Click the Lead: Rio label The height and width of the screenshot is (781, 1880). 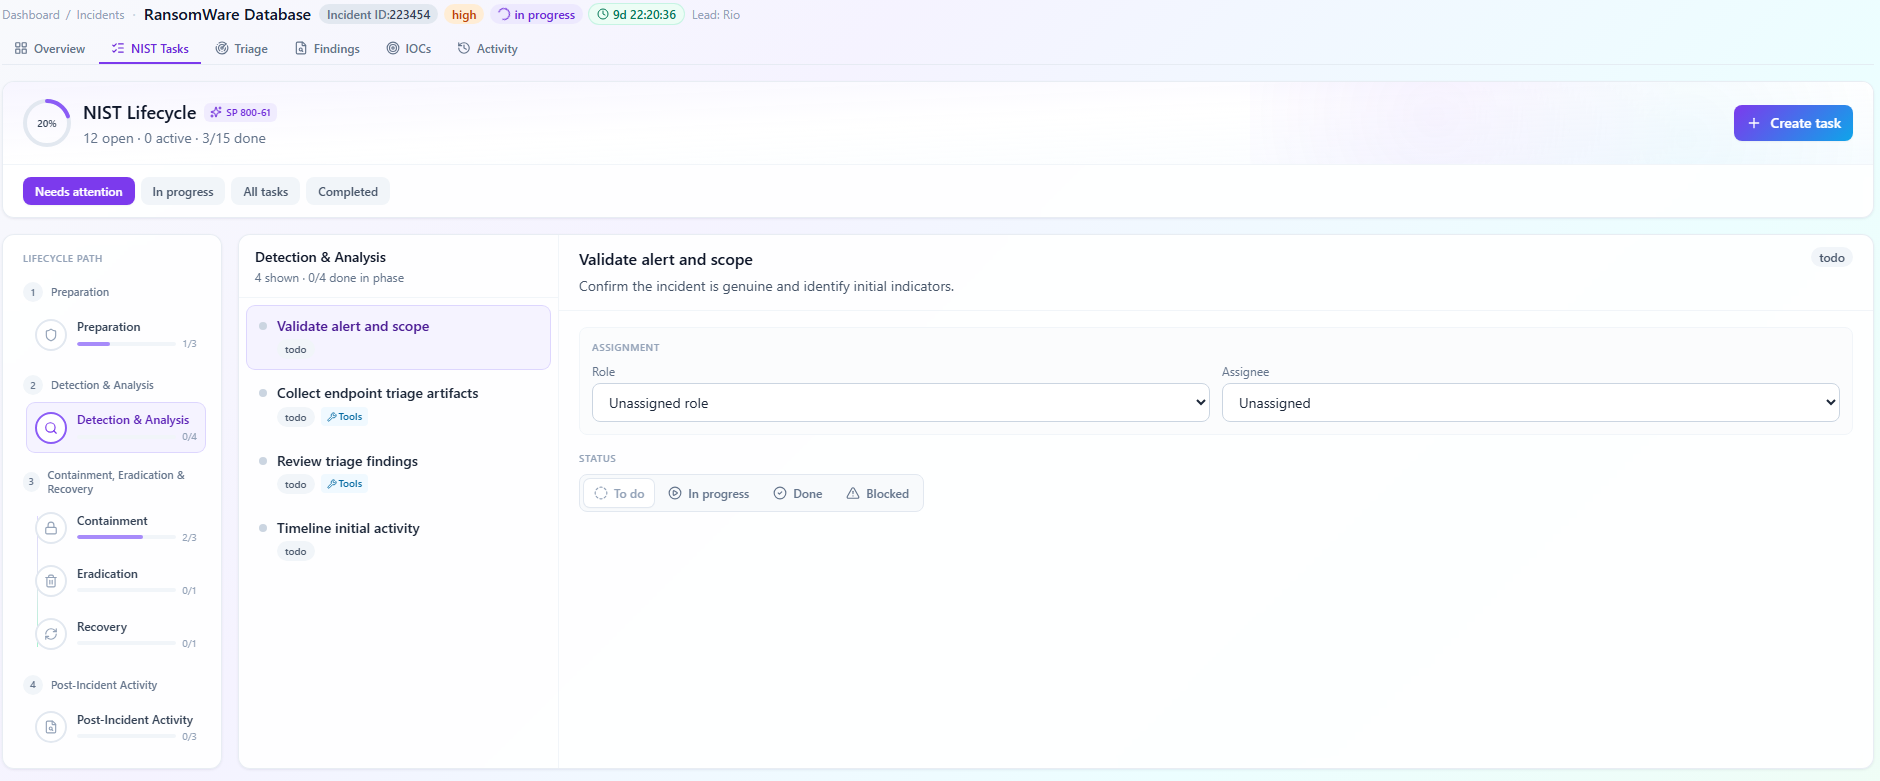point(716,15)
